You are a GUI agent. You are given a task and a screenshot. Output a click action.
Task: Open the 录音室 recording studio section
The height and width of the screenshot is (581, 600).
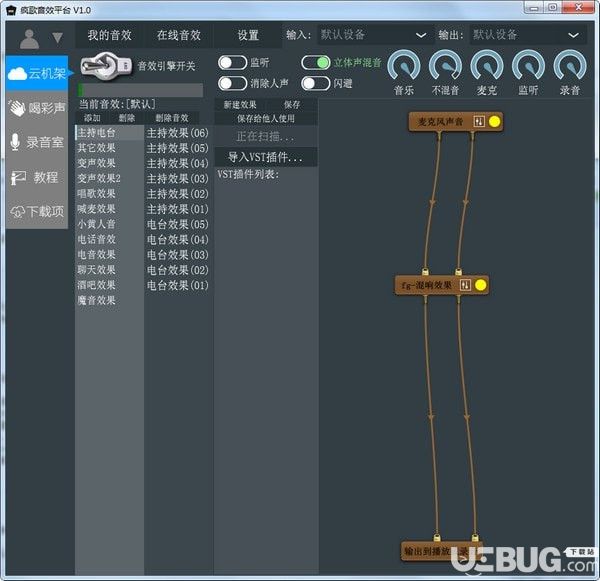coord(37,142)
